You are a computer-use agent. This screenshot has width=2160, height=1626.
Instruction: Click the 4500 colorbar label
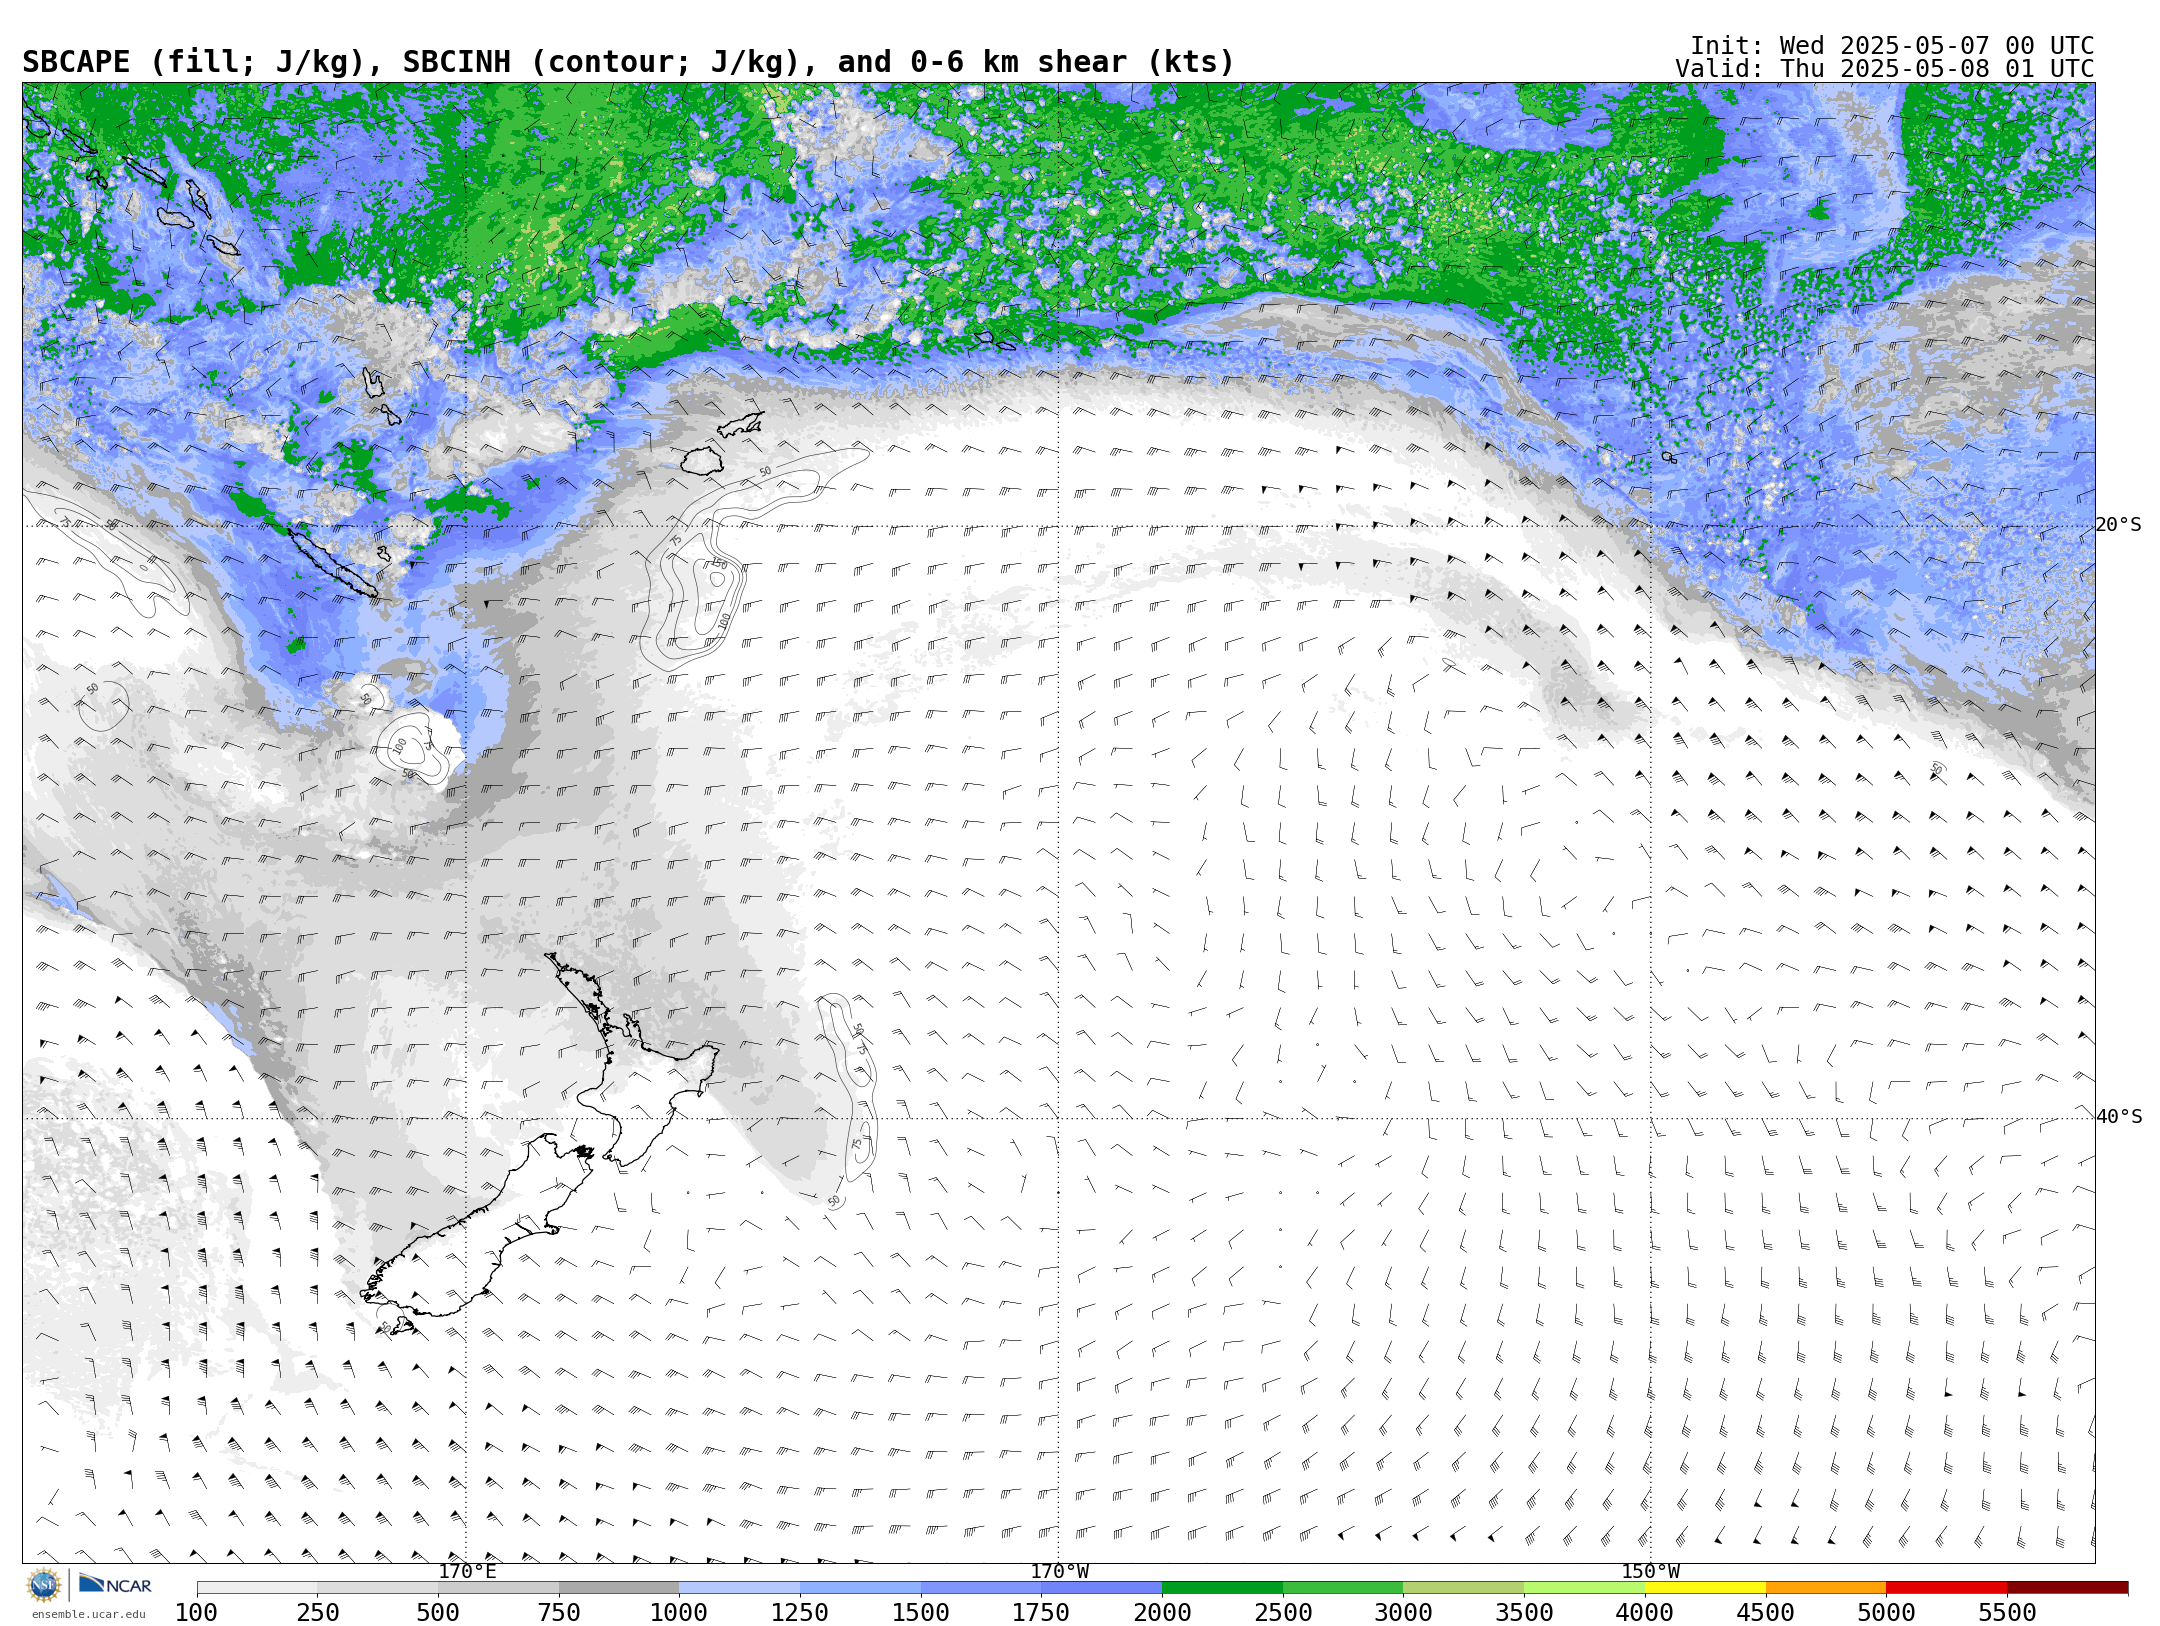point(1766,1613)
